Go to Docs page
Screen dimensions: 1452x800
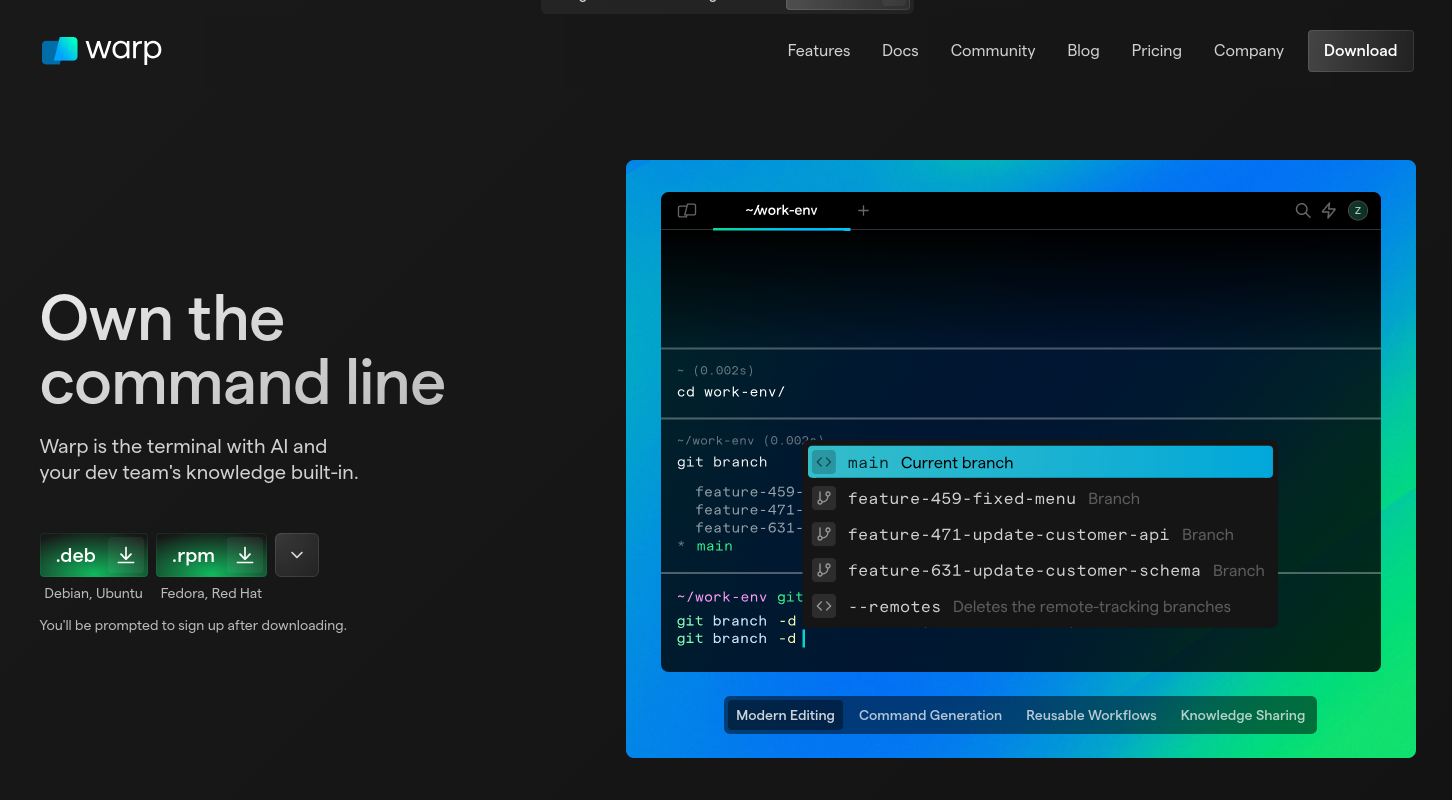click(900, 51)
